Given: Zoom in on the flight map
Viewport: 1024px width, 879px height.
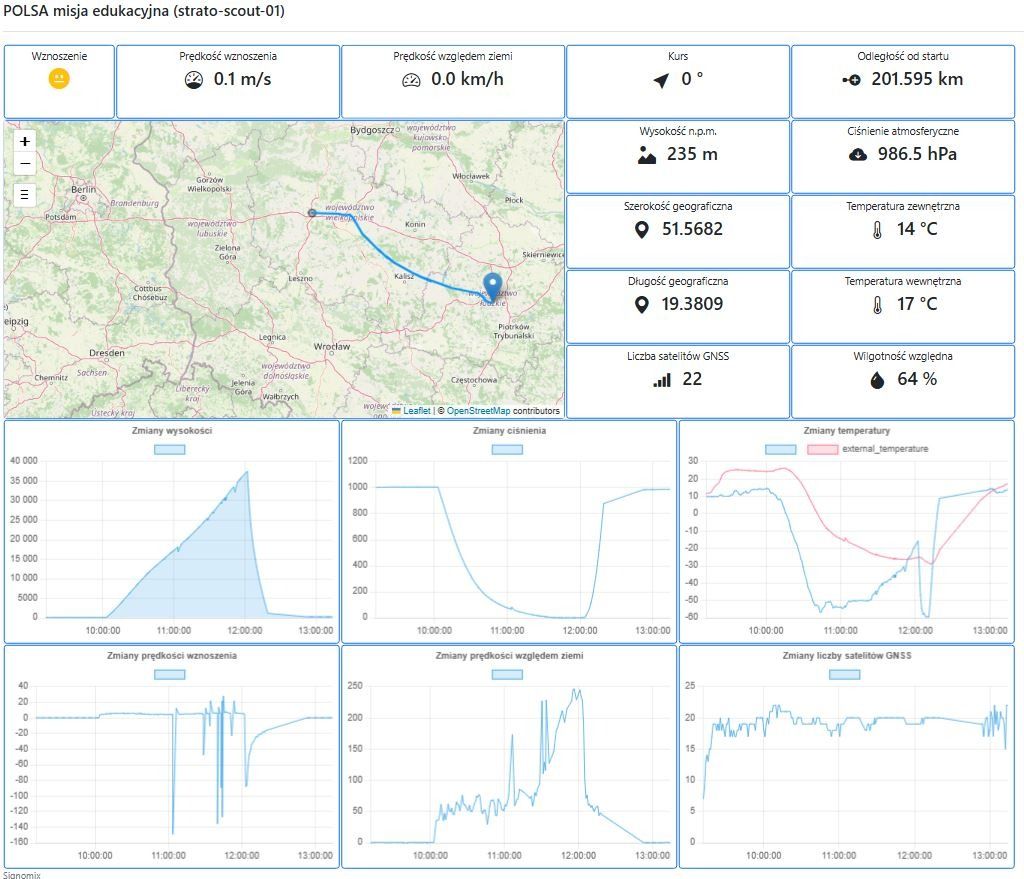Looking at the screenshot, I should point(25,141).
